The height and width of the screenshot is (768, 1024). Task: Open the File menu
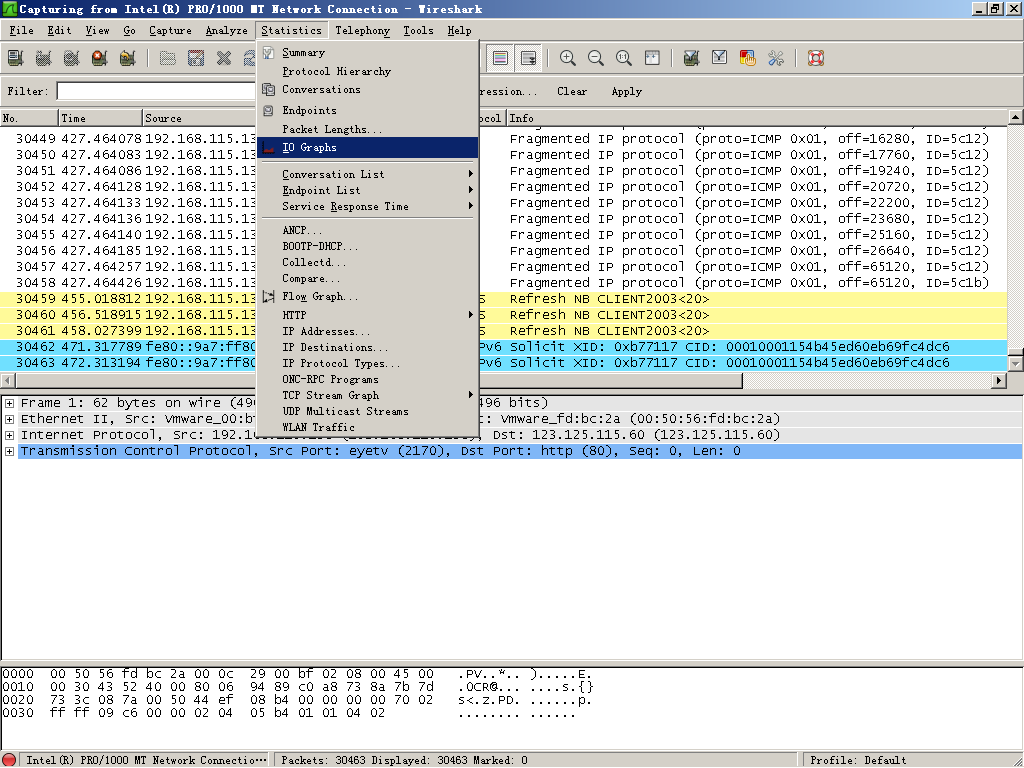click(21, 31)
